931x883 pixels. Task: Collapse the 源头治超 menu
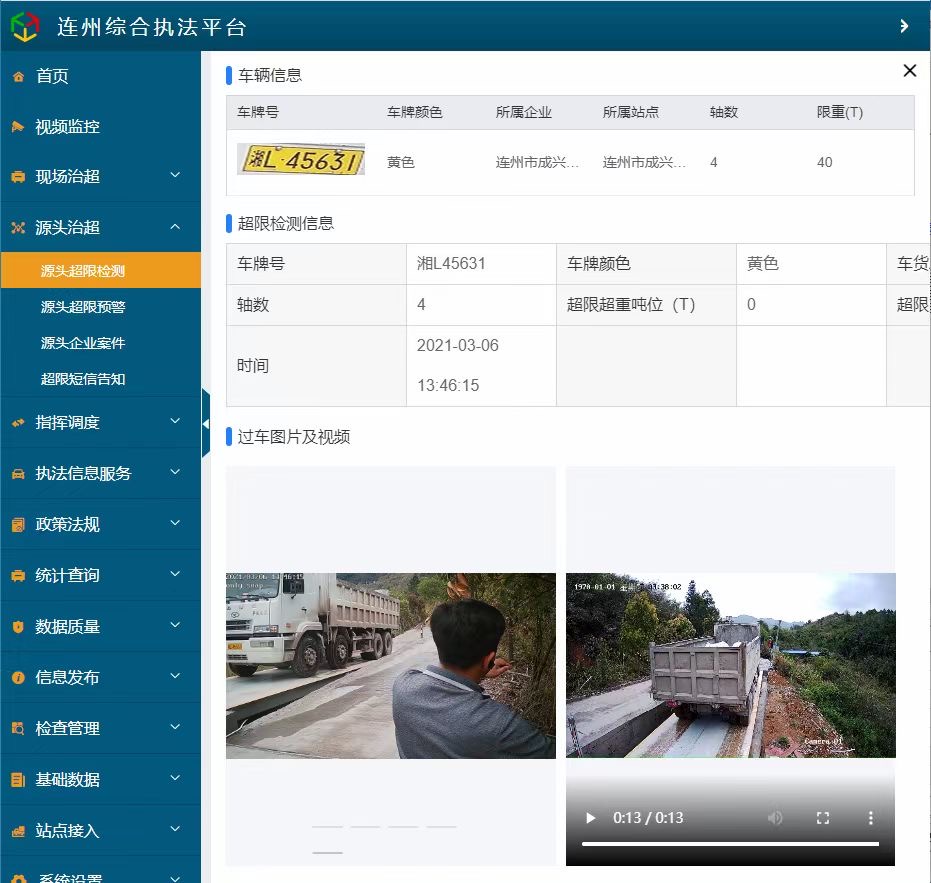coord(175,227)
